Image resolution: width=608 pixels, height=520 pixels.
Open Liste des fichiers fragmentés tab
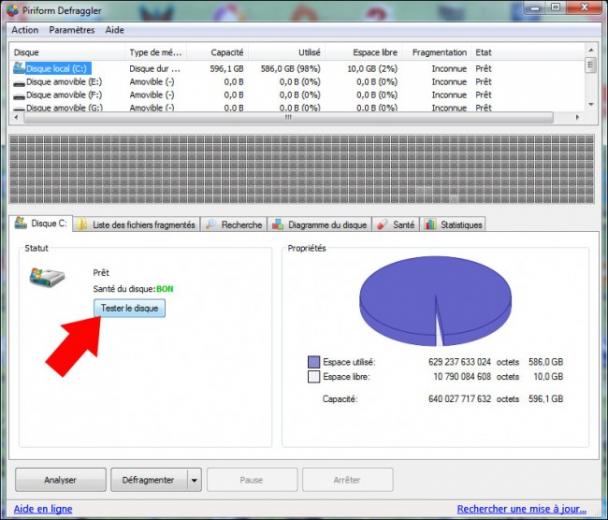[136, 225]
